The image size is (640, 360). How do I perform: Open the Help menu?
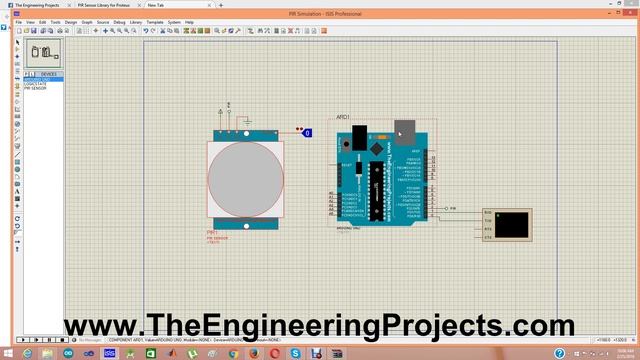pyautogui.click(x=189, y=22)
